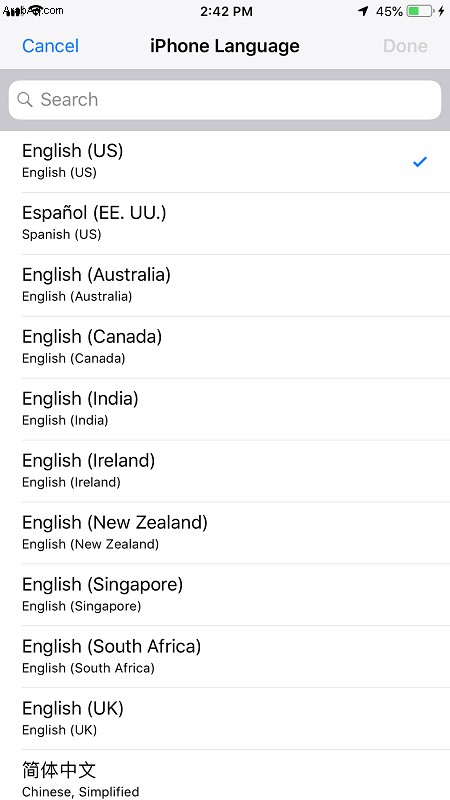Select Español (EE. UU.) language
Screen dimensions: 450x800
(x=225, y=223)
